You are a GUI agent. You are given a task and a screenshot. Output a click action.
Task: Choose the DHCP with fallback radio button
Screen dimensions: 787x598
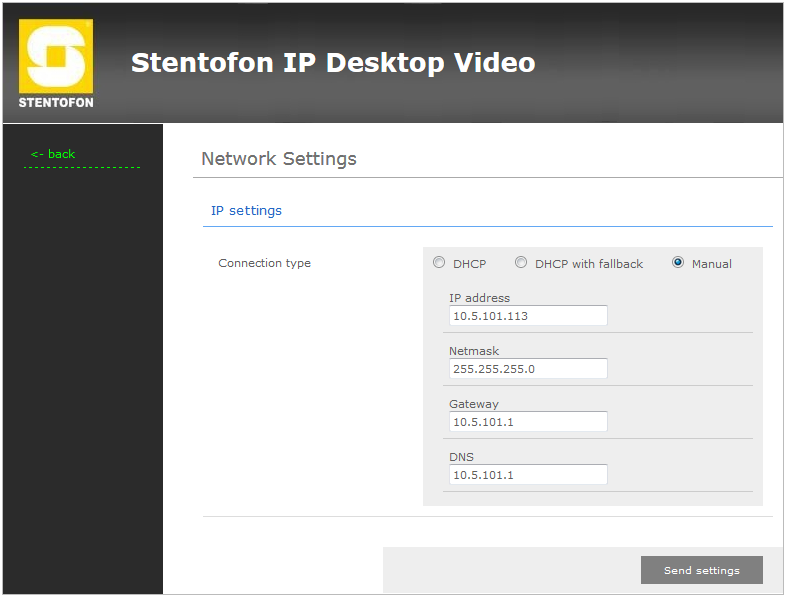[521, 263]
